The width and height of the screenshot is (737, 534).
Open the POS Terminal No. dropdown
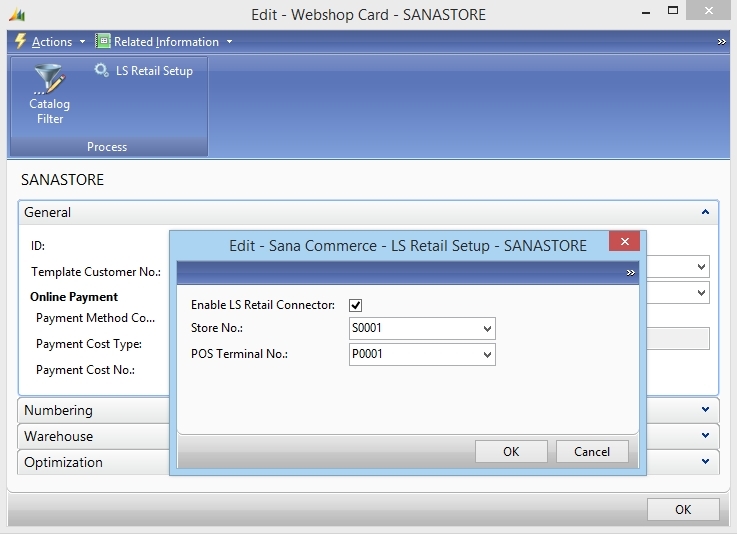pos(487,354)
